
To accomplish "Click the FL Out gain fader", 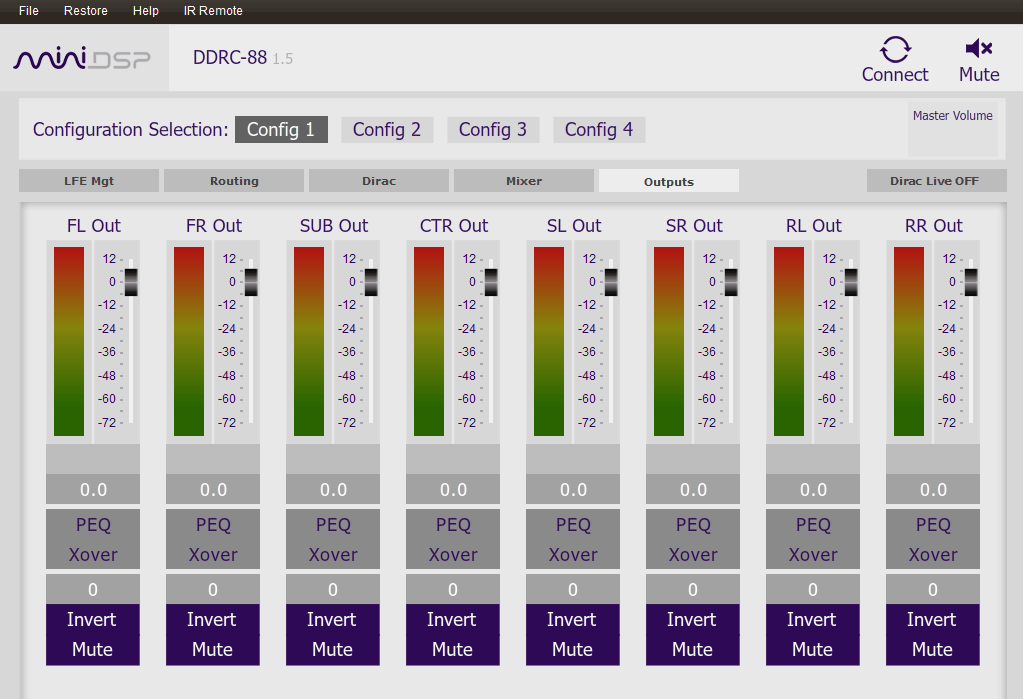I will click(x=131, y=282).
